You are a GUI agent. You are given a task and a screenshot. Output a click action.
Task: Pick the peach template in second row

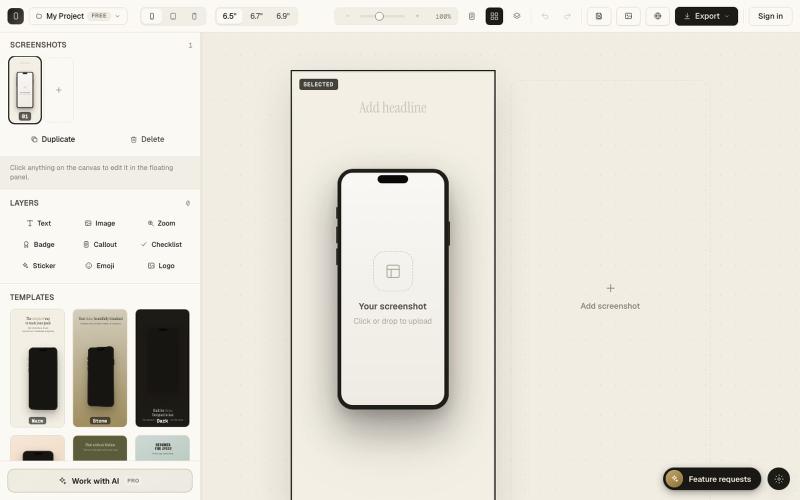(37, 448)
